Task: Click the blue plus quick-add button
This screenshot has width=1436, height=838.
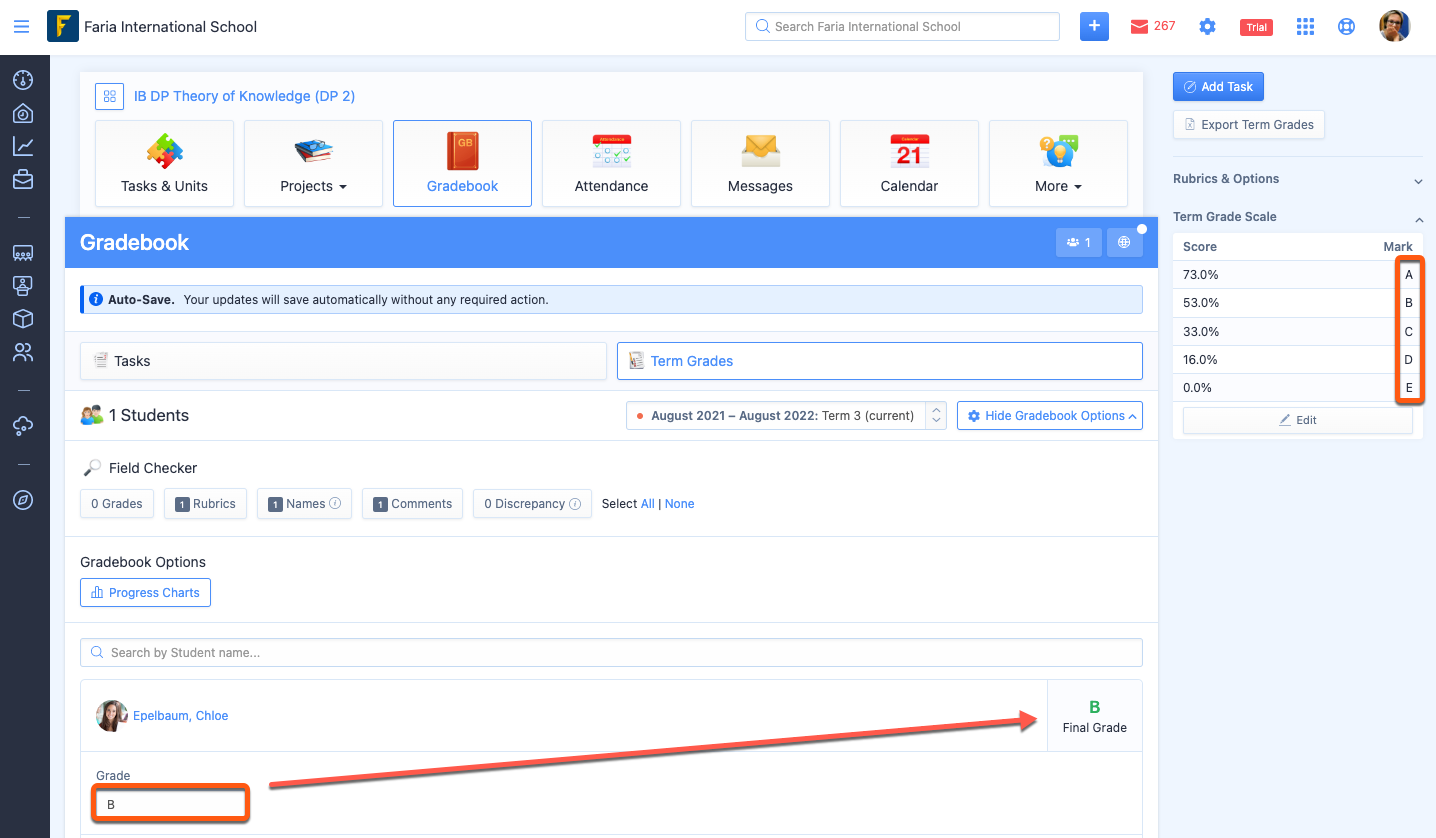Action: 1095,27
